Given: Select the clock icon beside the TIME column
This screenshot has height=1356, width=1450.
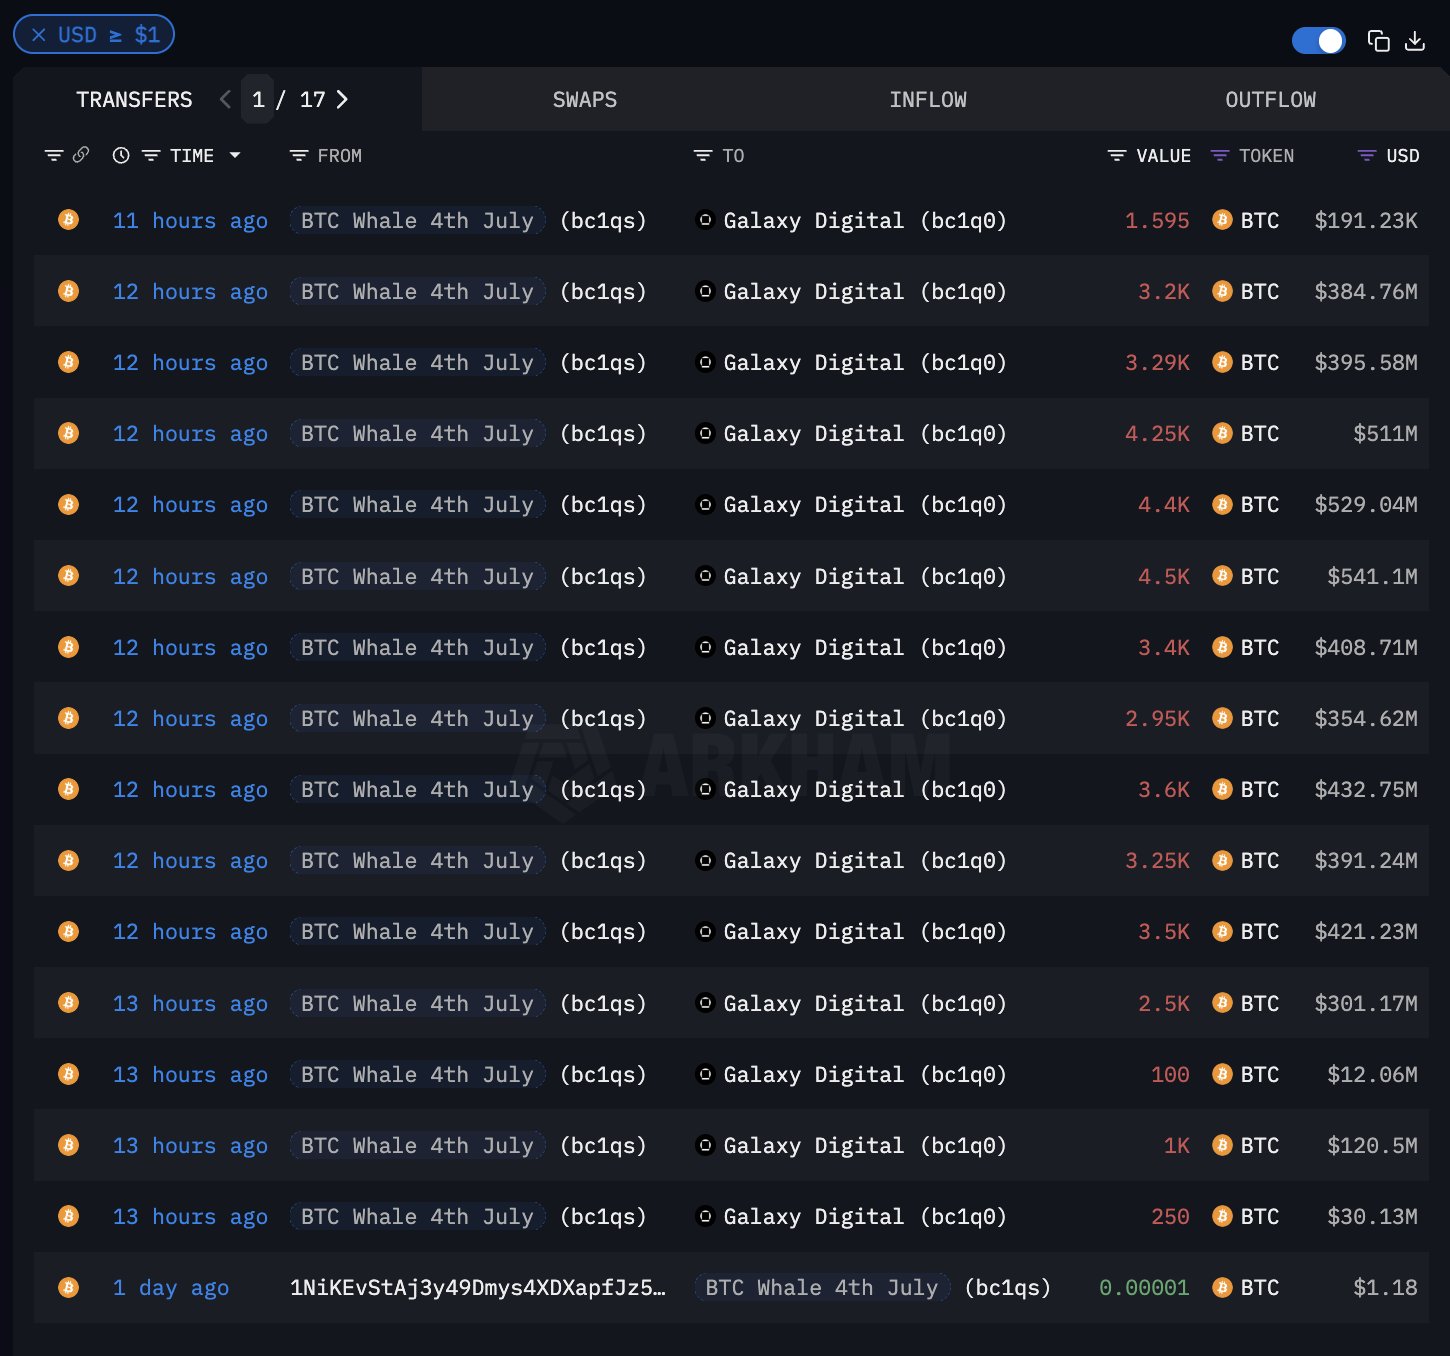Looking at the screenshot, I should point(121,155).
